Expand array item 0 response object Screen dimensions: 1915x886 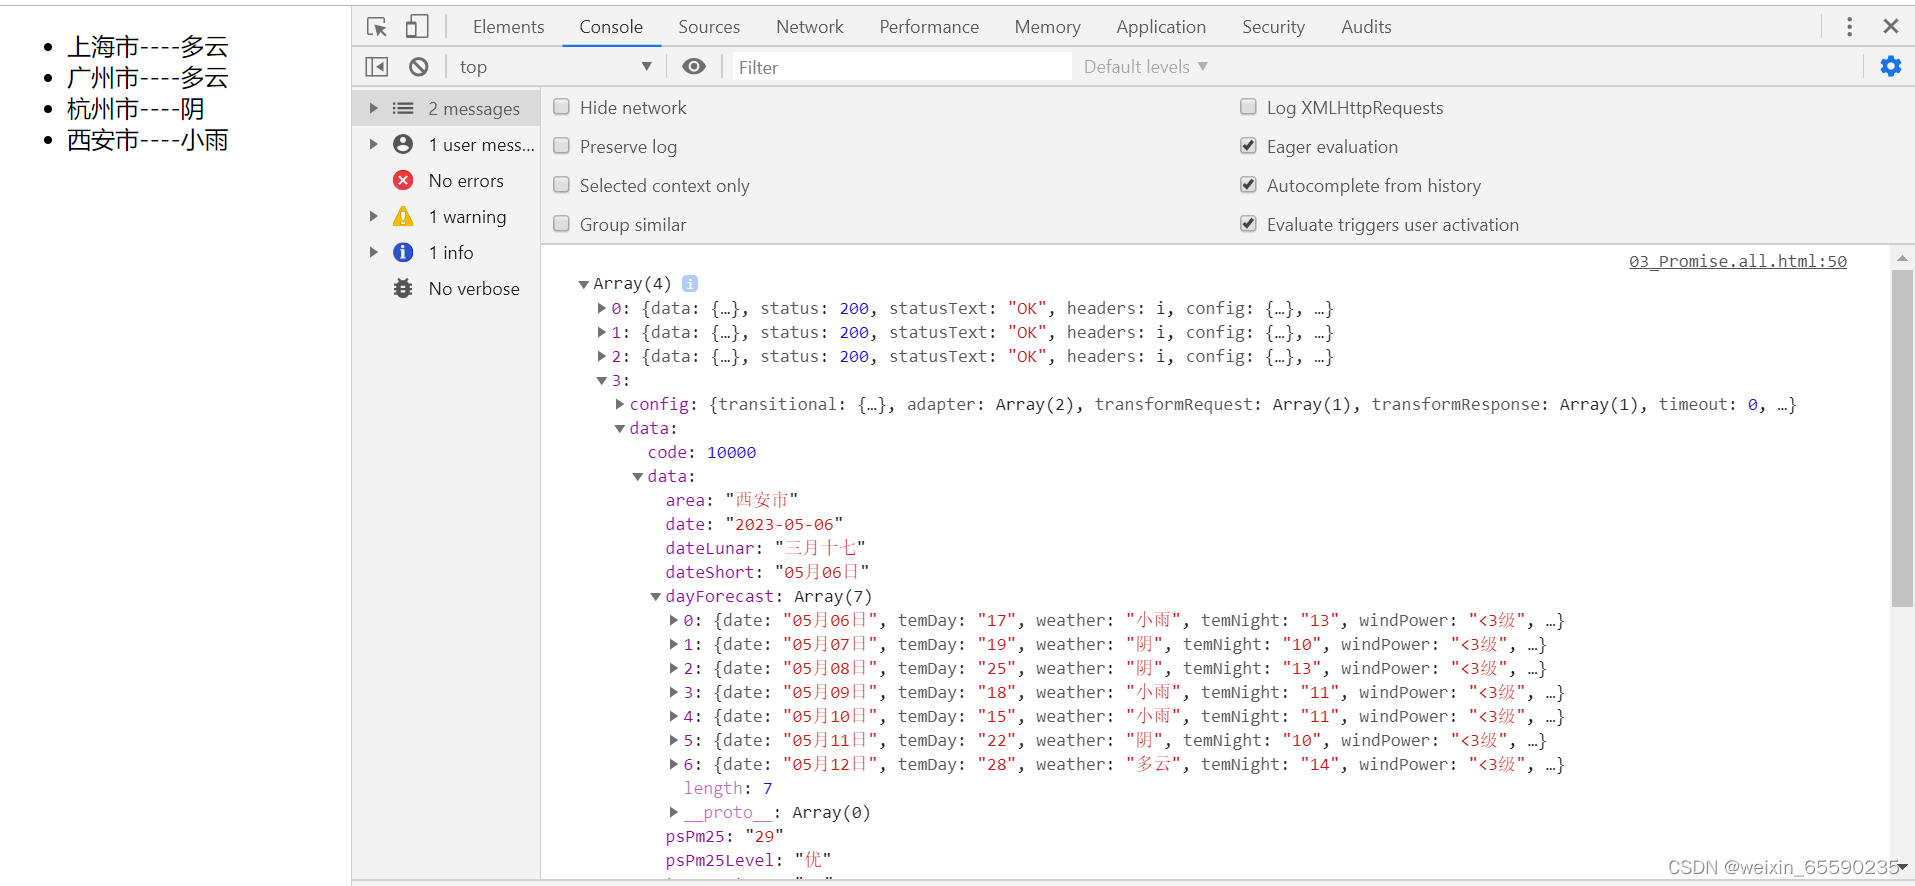tap(602, 308)
